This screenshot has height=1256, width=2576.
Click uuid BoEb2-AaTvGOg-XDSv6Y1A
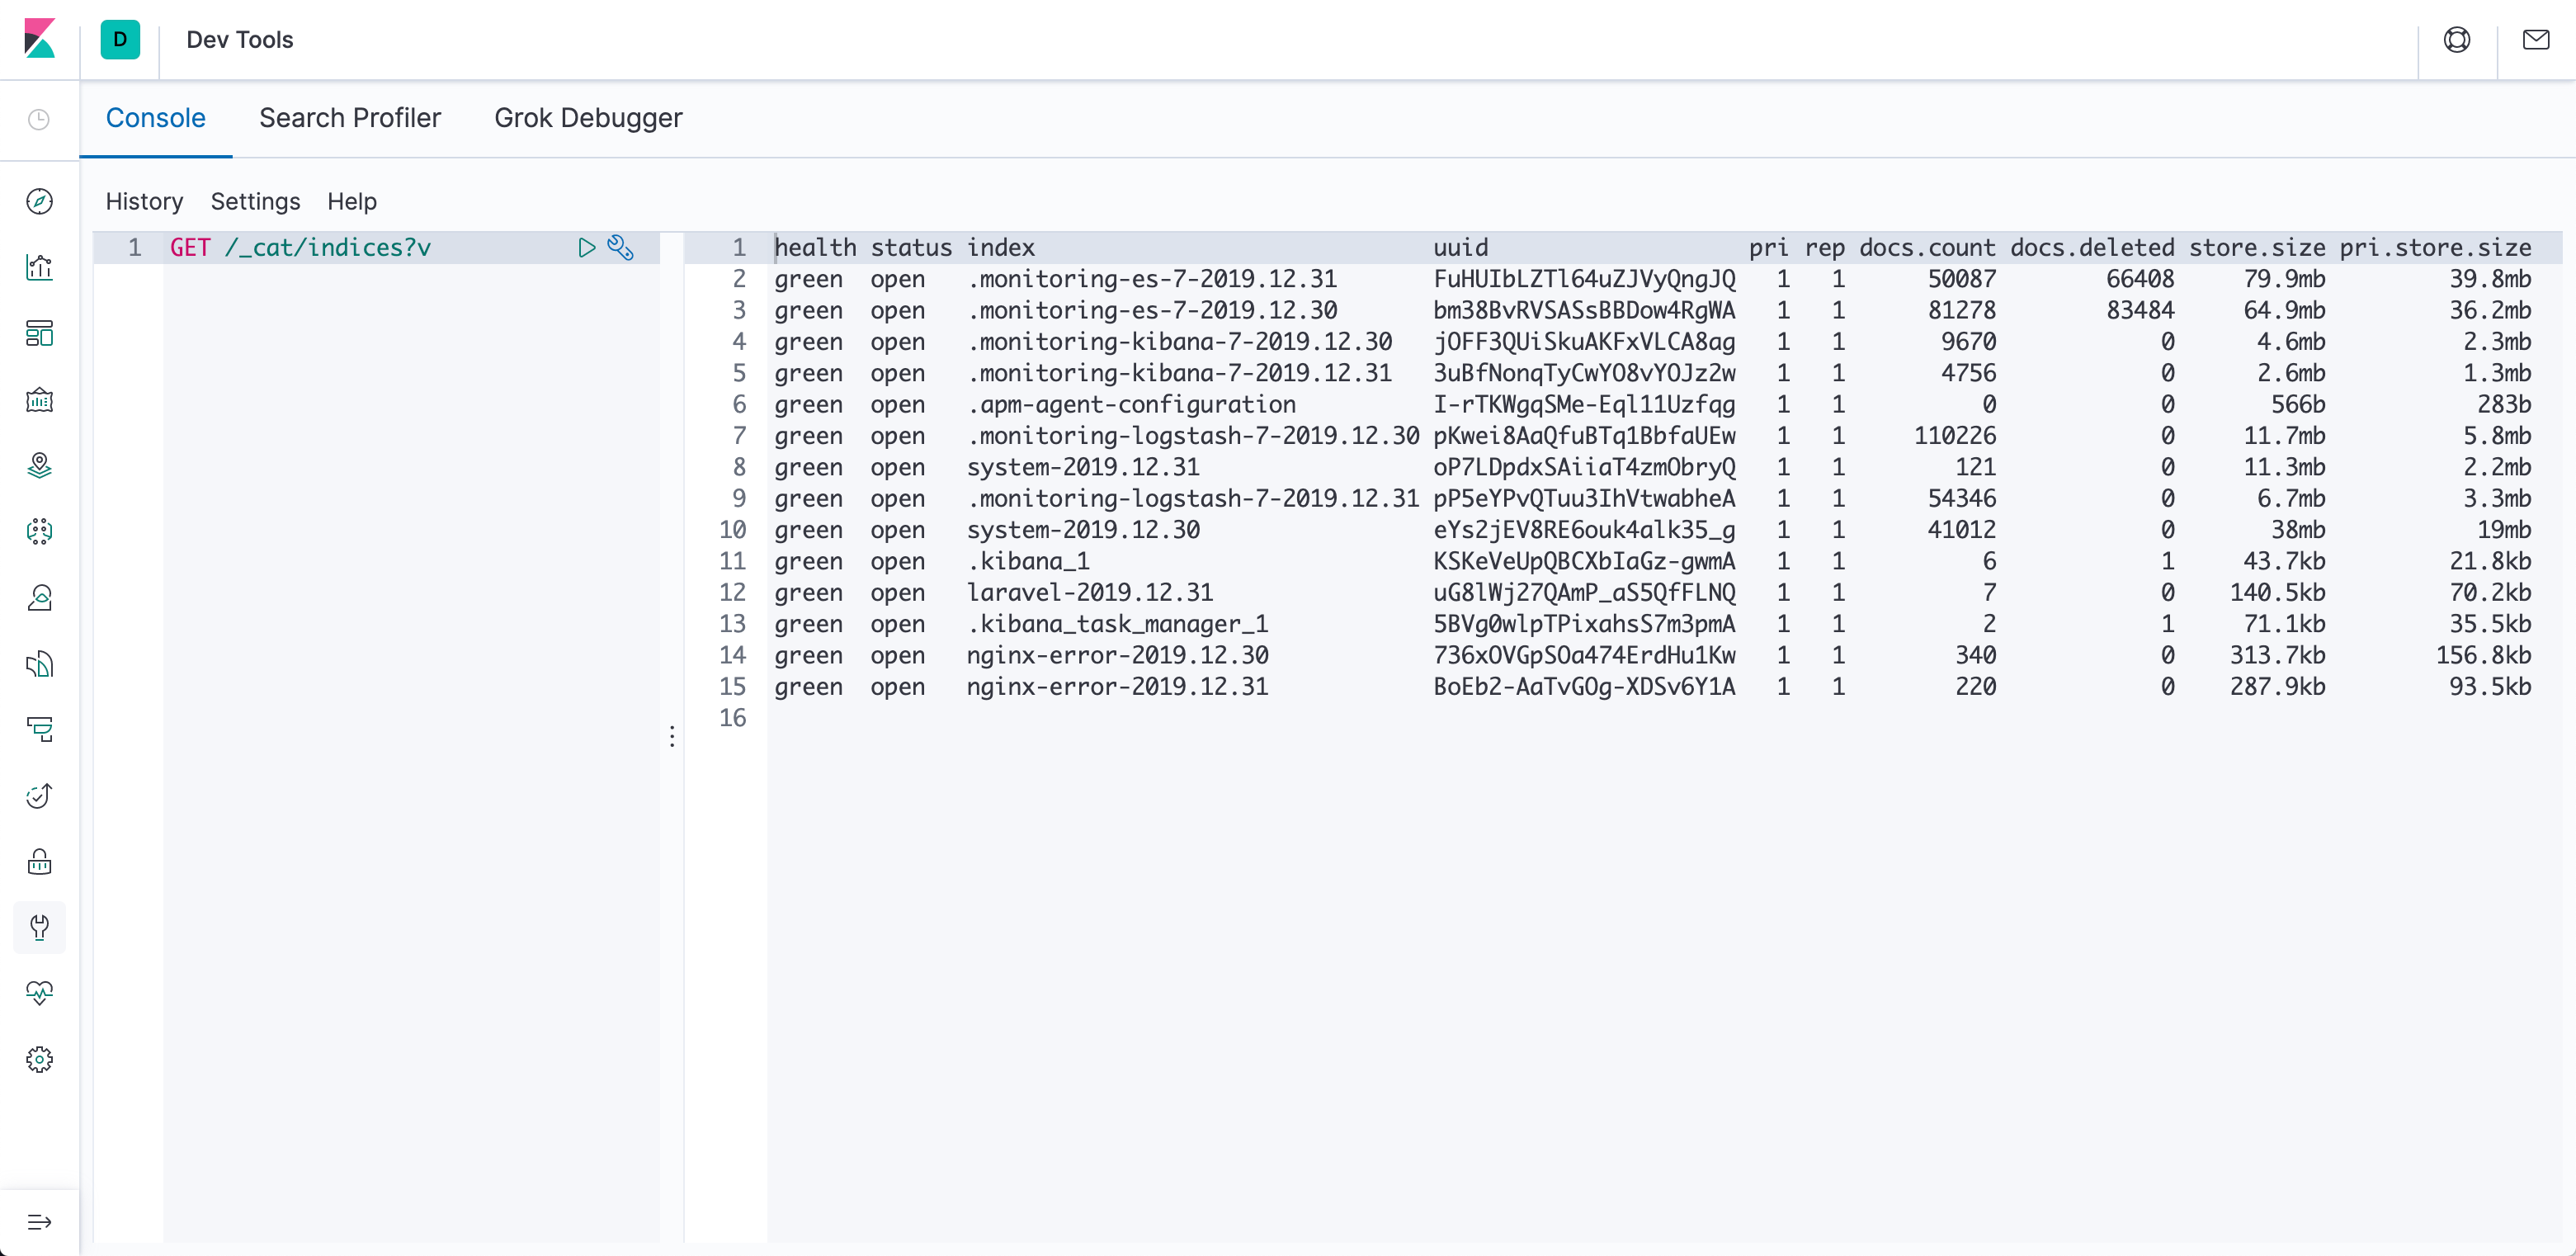(x=1584, y=687)
